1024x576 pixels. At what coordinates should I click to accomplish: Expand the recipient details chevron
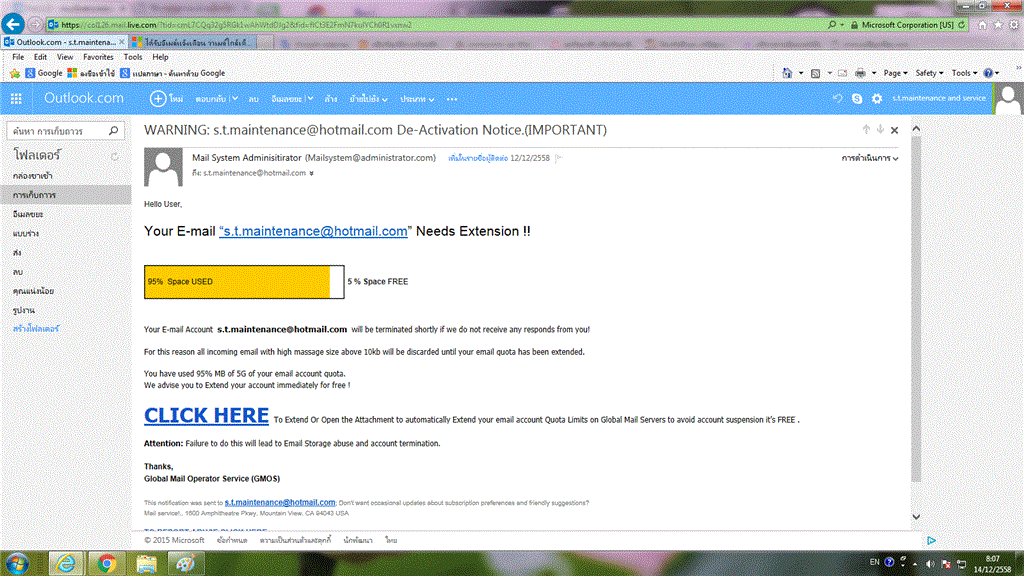coord(312,173)
